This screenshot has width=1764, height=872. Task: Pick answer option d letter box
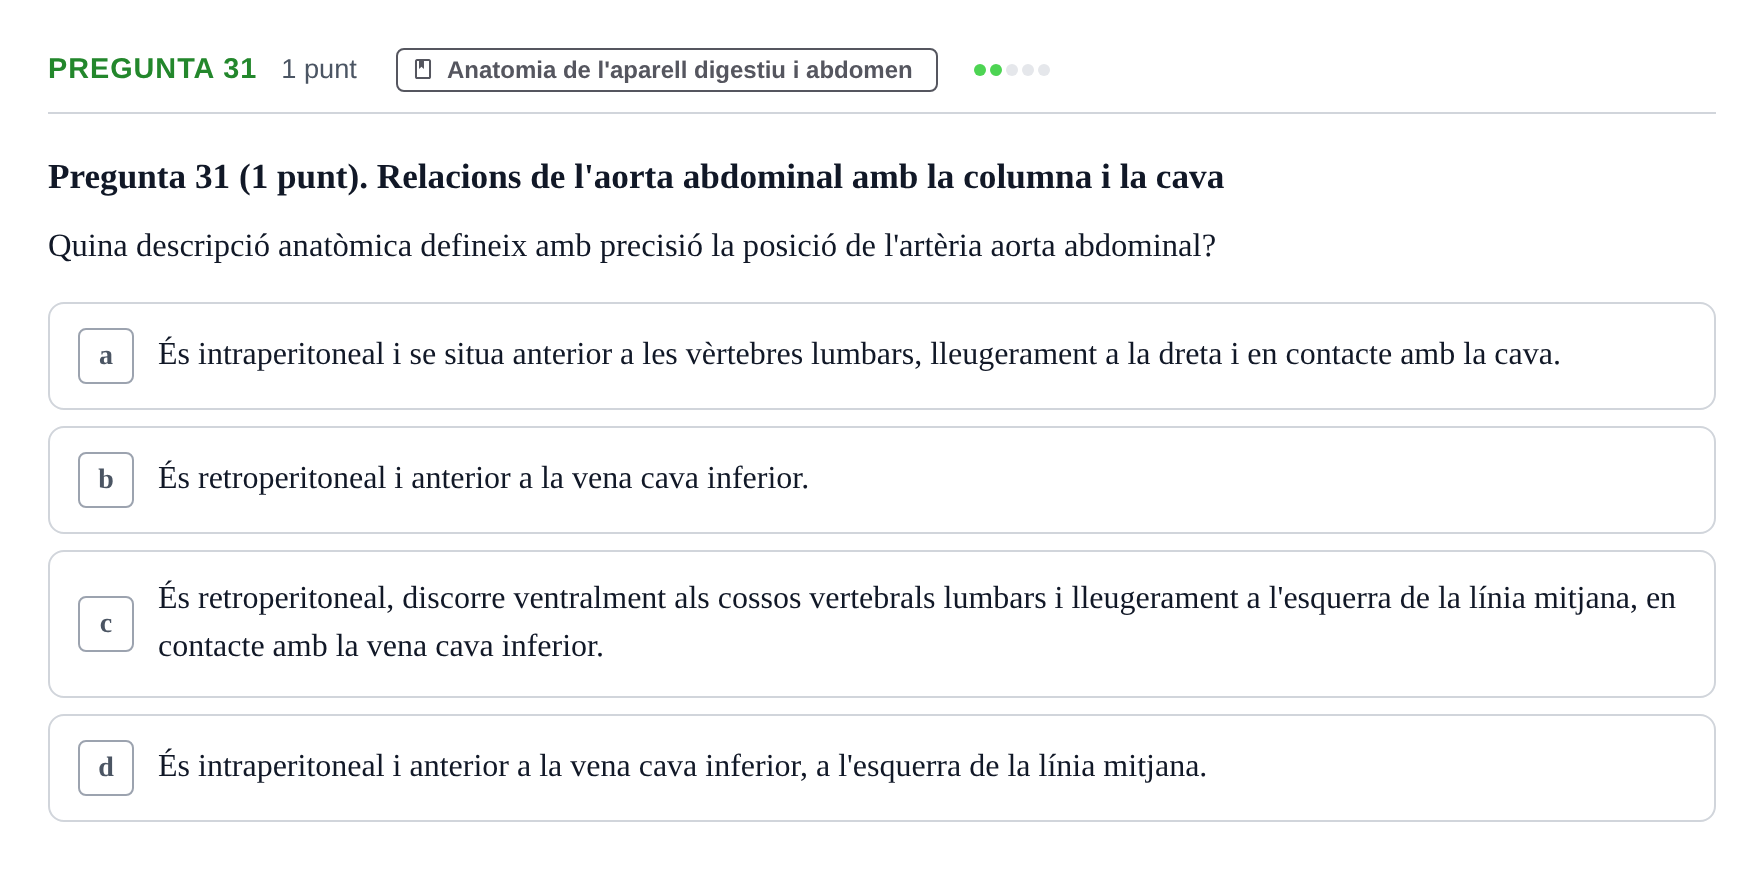(x=106, y=768)
